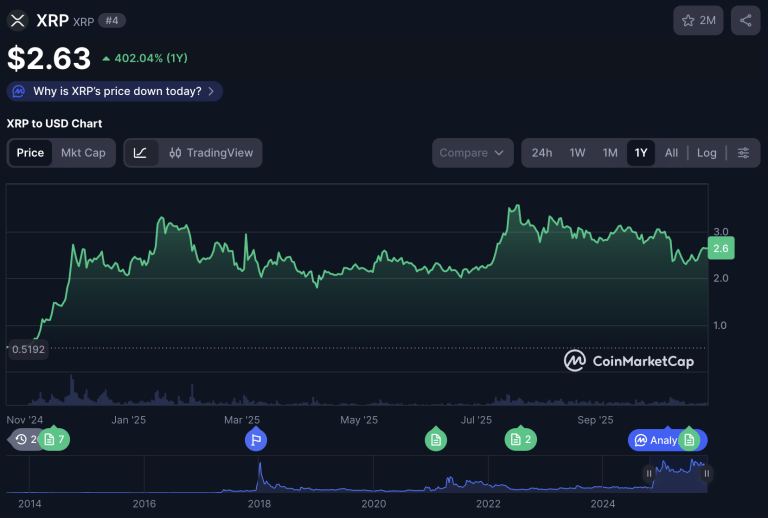Select the Price chart toggle
The width and height of the screenshot is (768, 518).
click(x=30, y=153)
